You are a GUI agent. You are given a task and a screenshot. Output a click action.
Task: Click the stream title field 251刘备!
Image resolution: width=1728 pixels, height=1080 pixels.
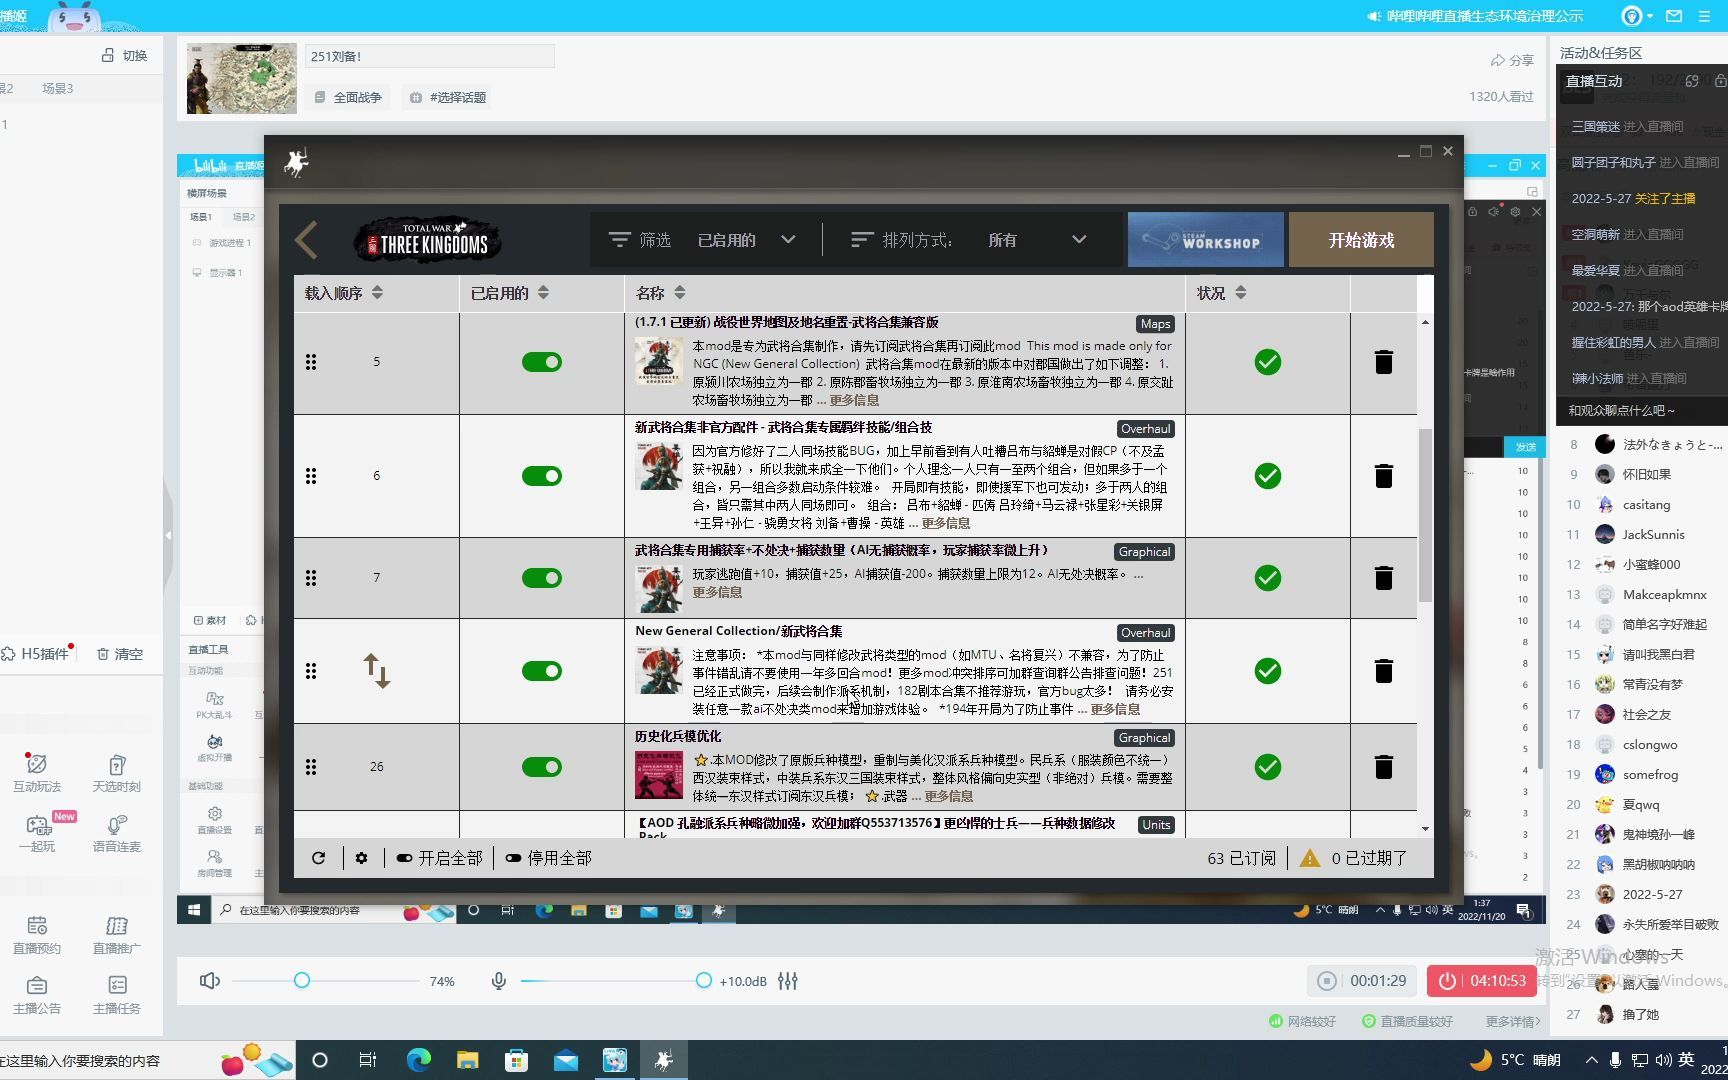tap(430, 56)
